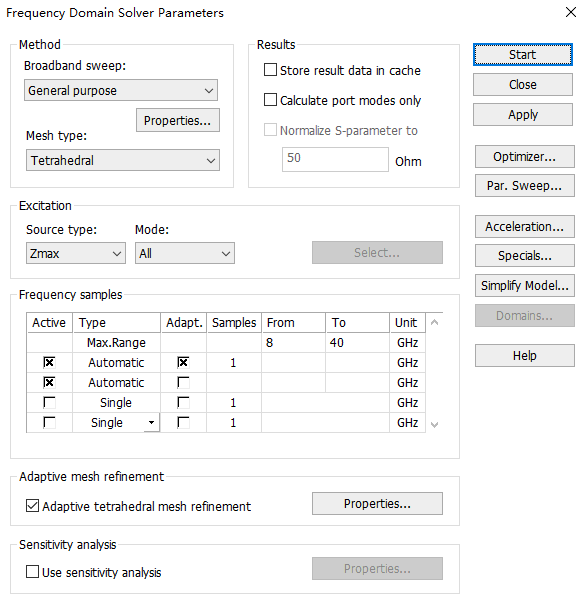Enable Use sensitivity analysis
The width and height of the screenshot is (584, 608).
click(x=32, y=572)
